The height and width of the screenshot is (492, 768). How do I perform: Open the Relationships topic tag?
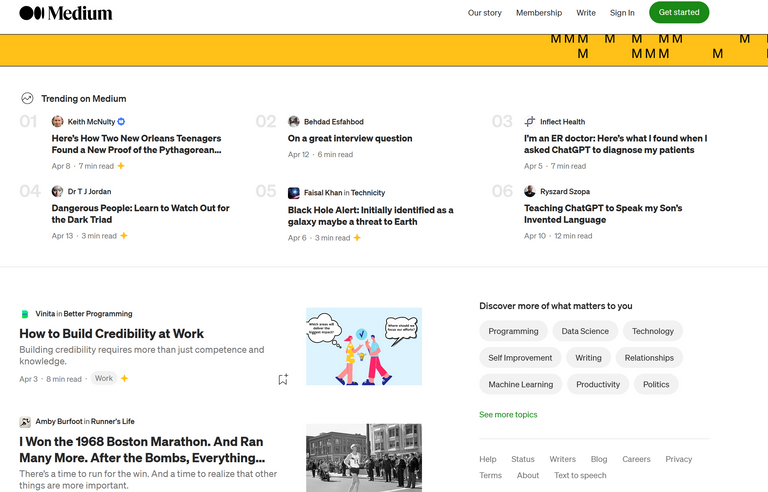click(x=649, y=358)
